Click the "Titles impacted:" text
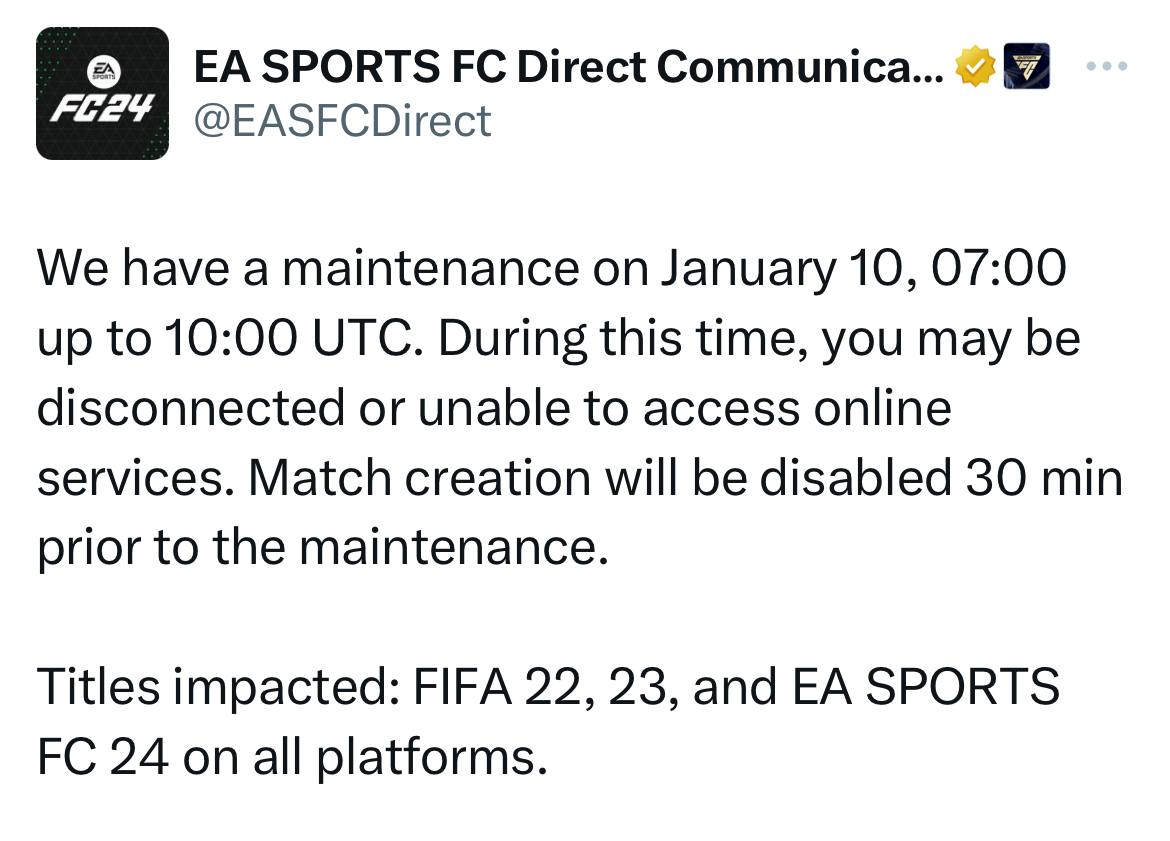 point(218,687)
